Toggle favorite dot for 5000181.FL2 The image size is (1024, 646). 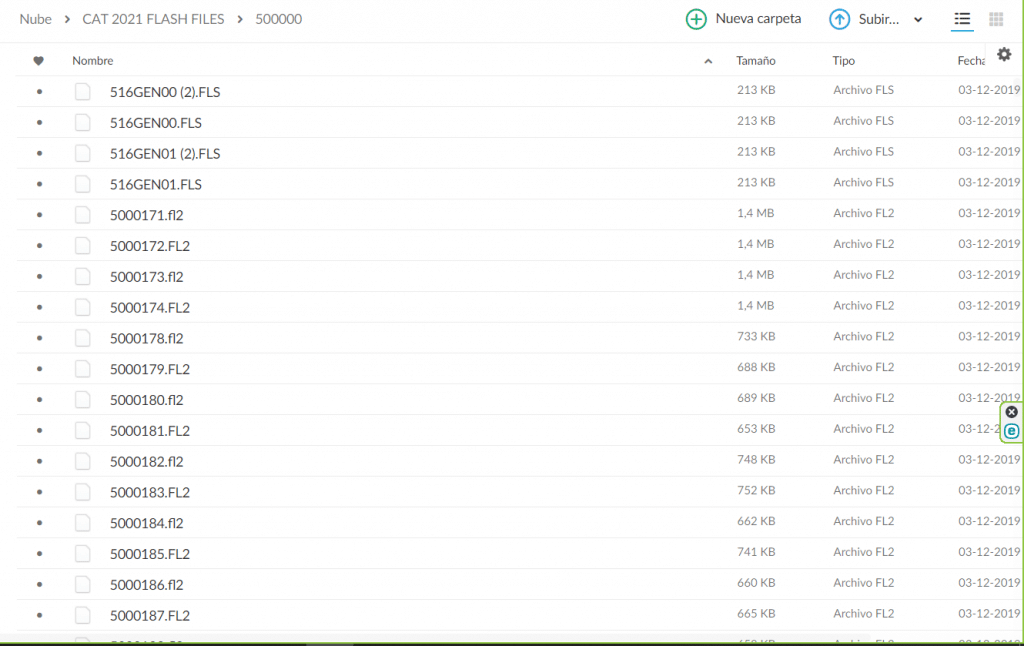39,430
